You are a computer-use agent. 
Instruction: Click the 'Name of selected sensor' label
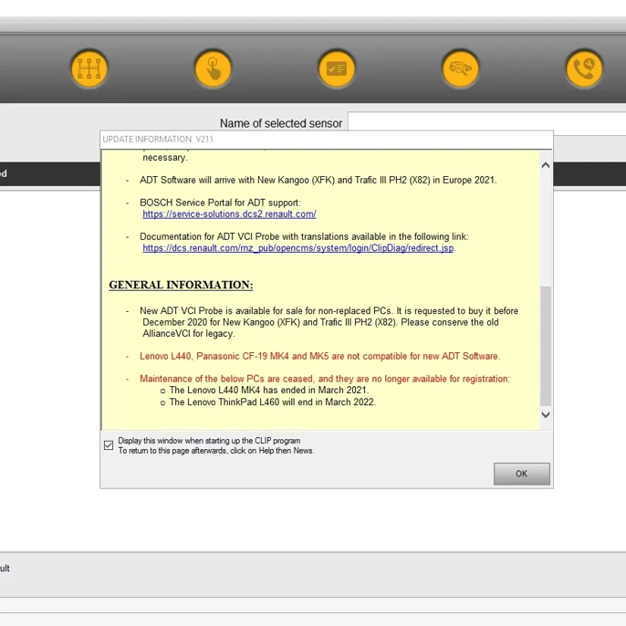281,123
